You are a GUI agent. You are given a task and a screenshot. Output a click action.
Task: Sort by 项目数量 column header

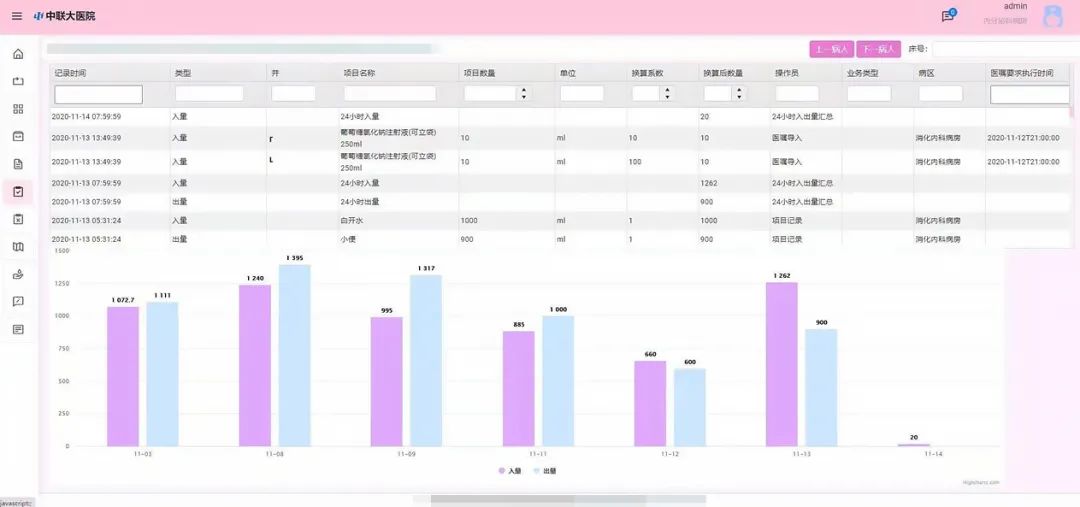pyautogui.click(x=507, y=73)
